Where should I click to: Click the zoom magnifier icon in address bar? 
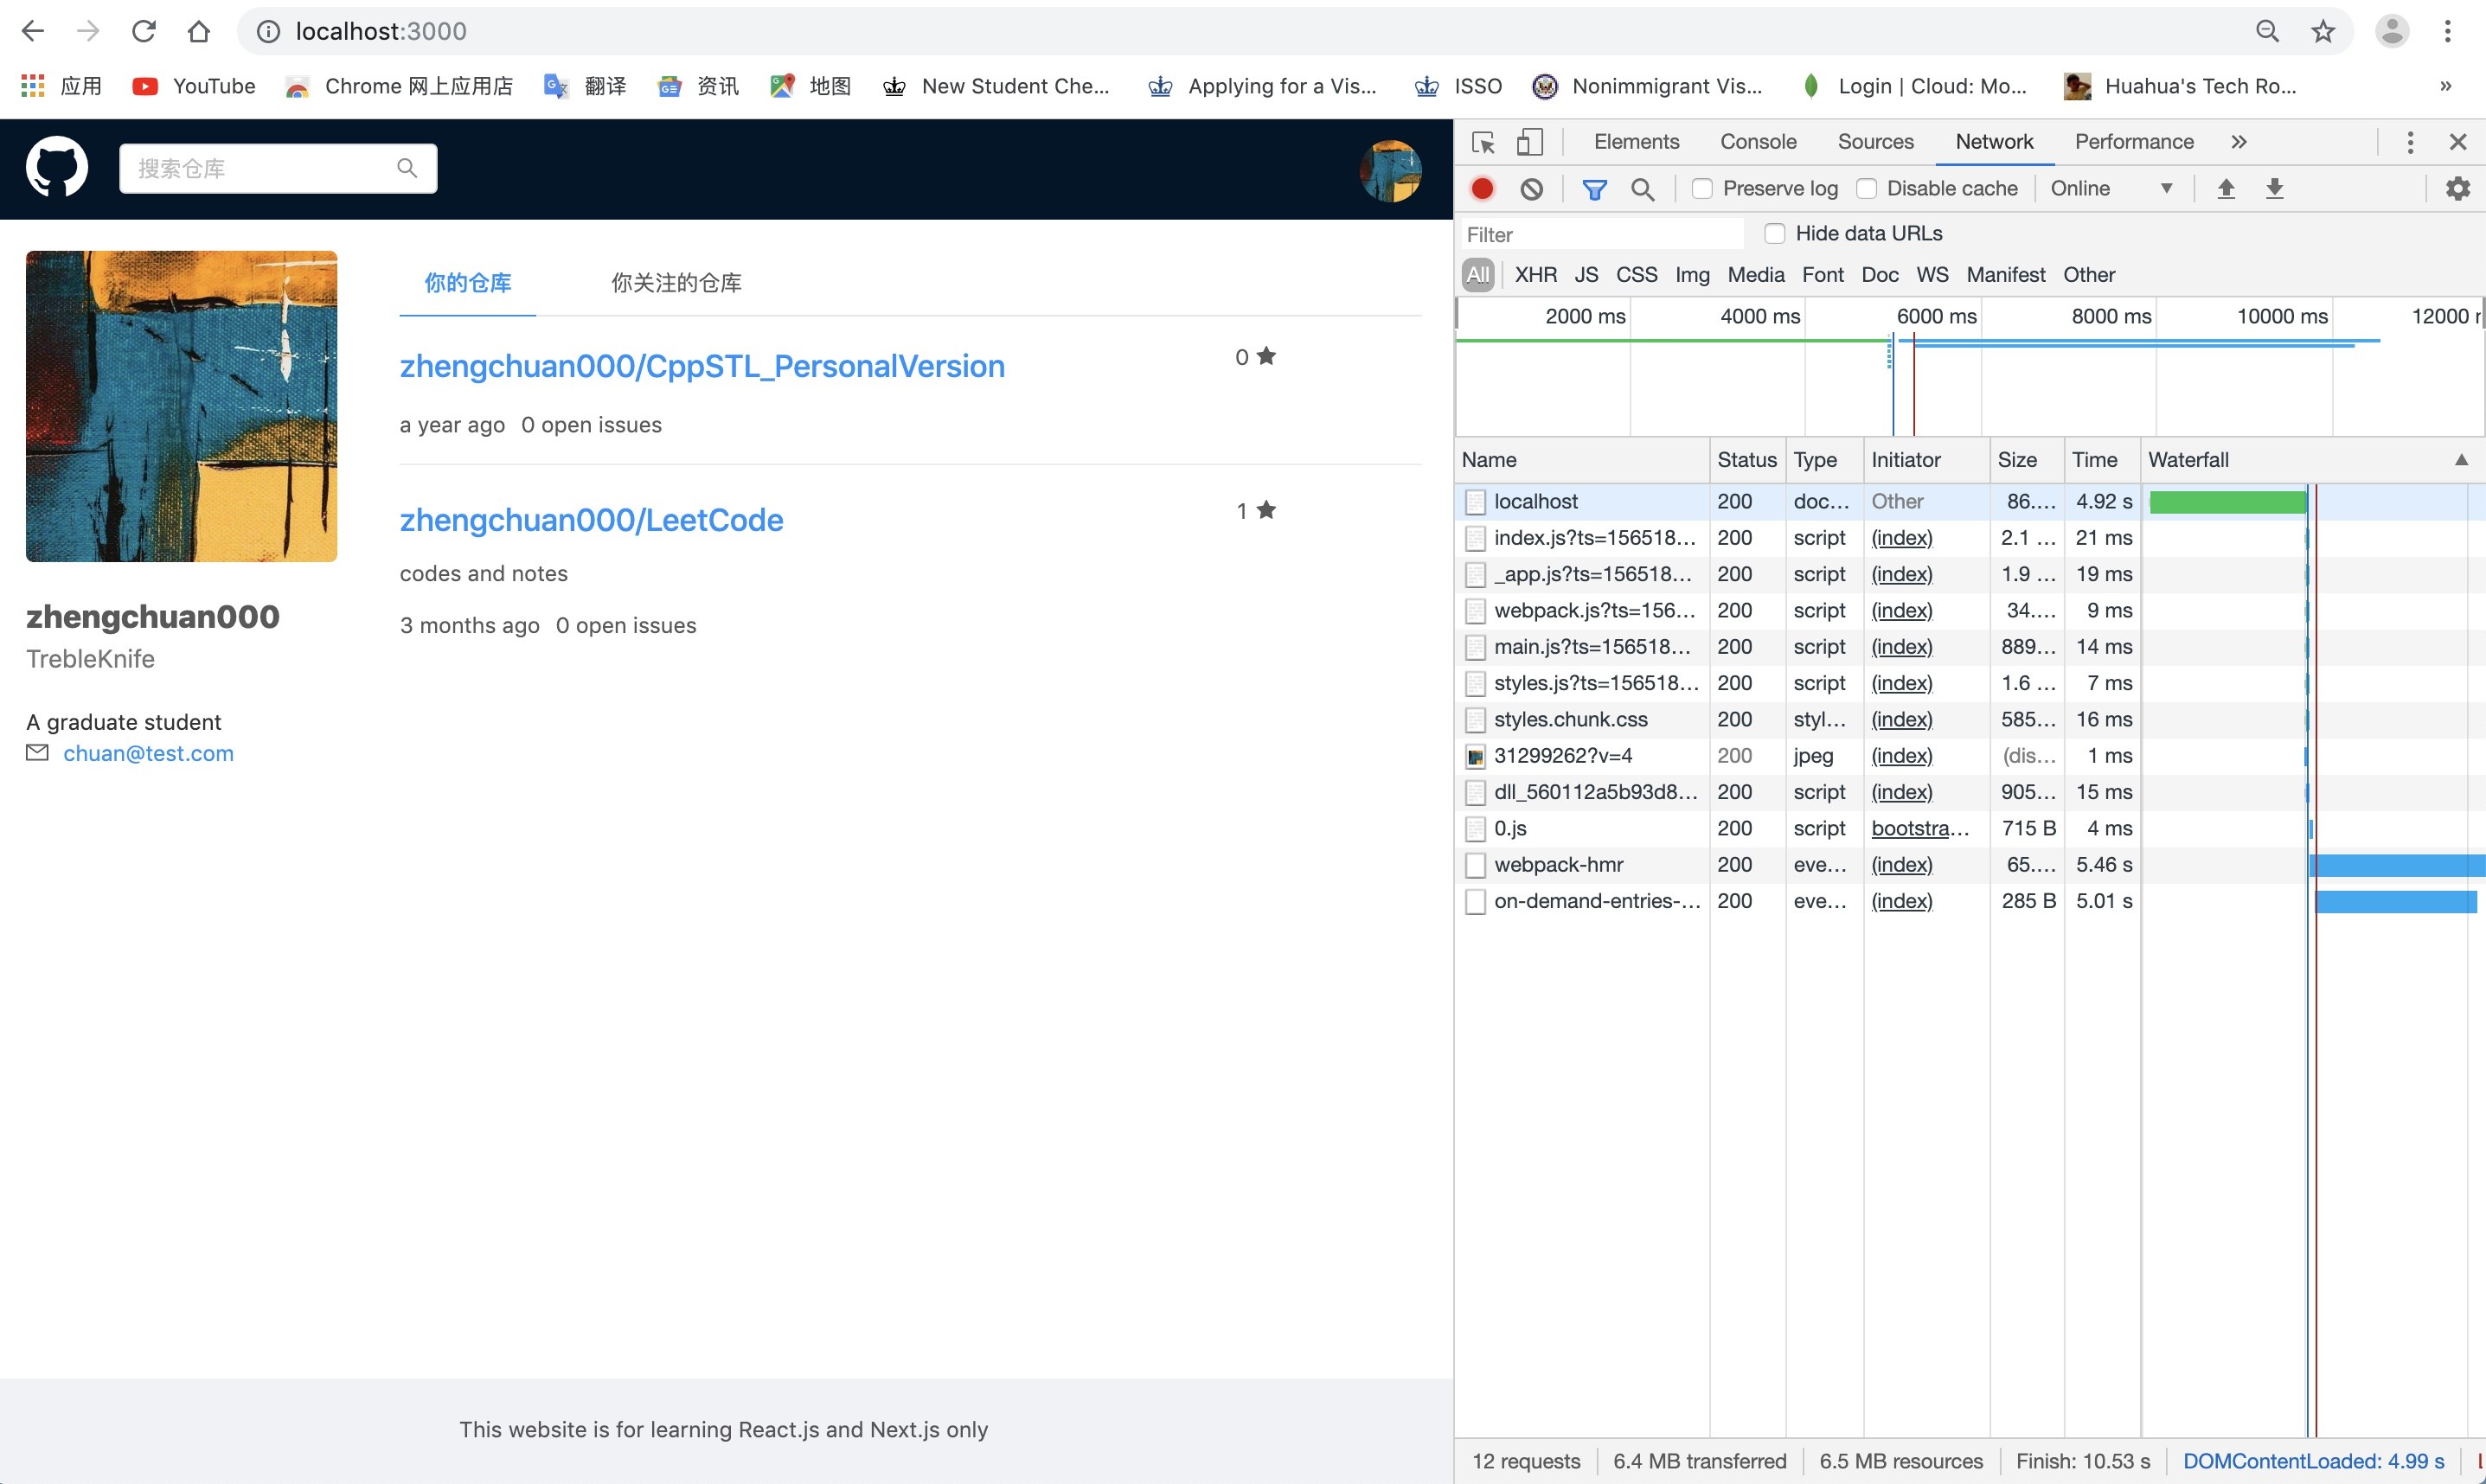(x=2267, y=31)
